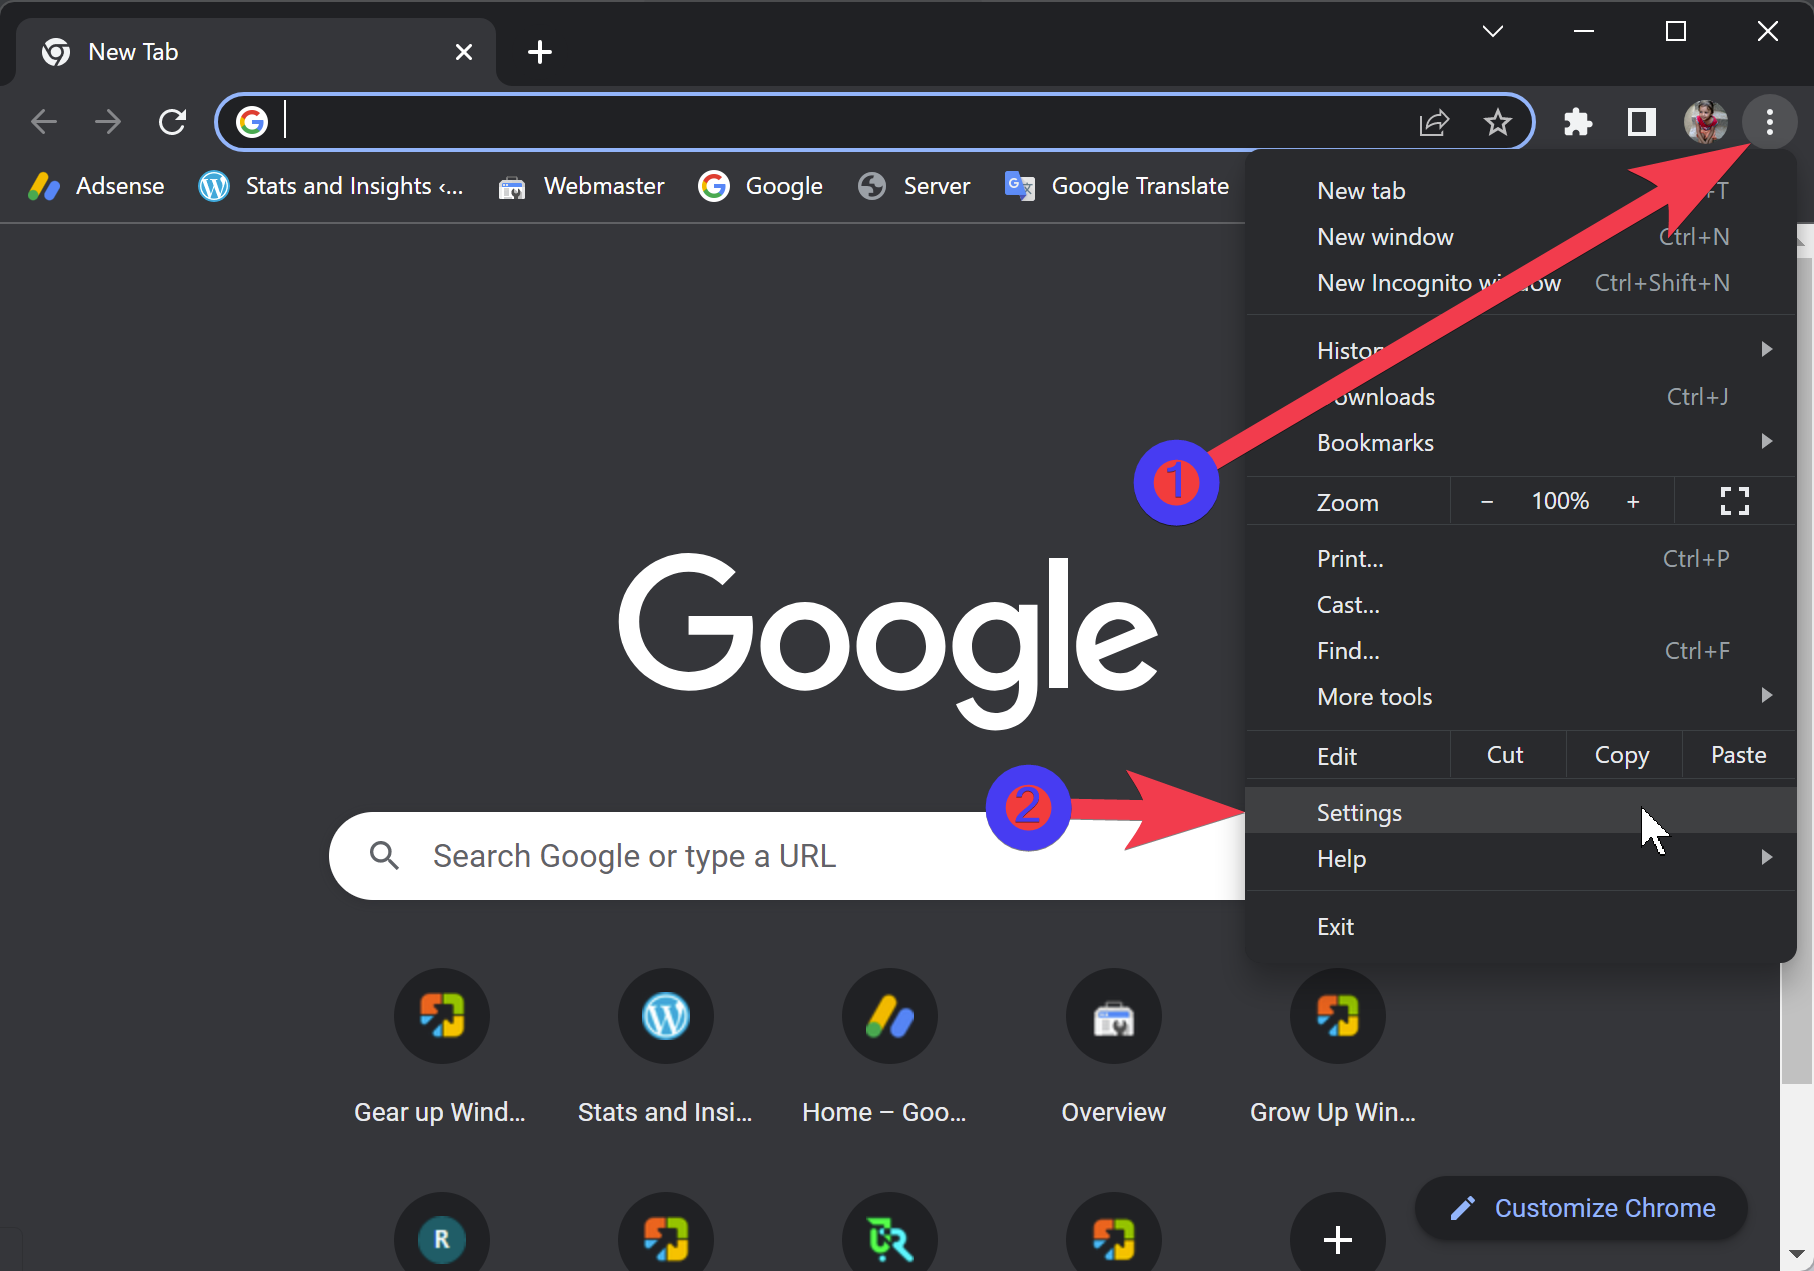This screenshot has height=1271, width=1814.
Task: Open the profile avatar menu
Action: [1705, 122]
